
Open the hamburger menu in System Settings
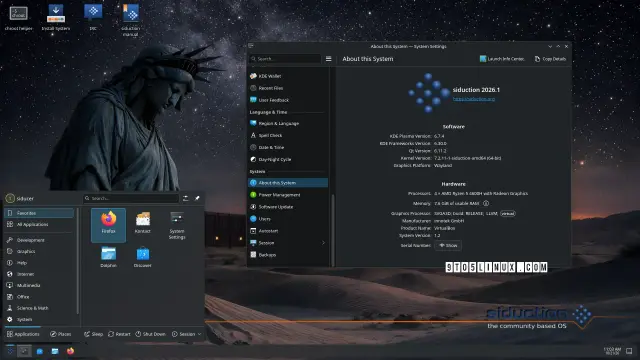pyautogui.click(x=329, y=59)
